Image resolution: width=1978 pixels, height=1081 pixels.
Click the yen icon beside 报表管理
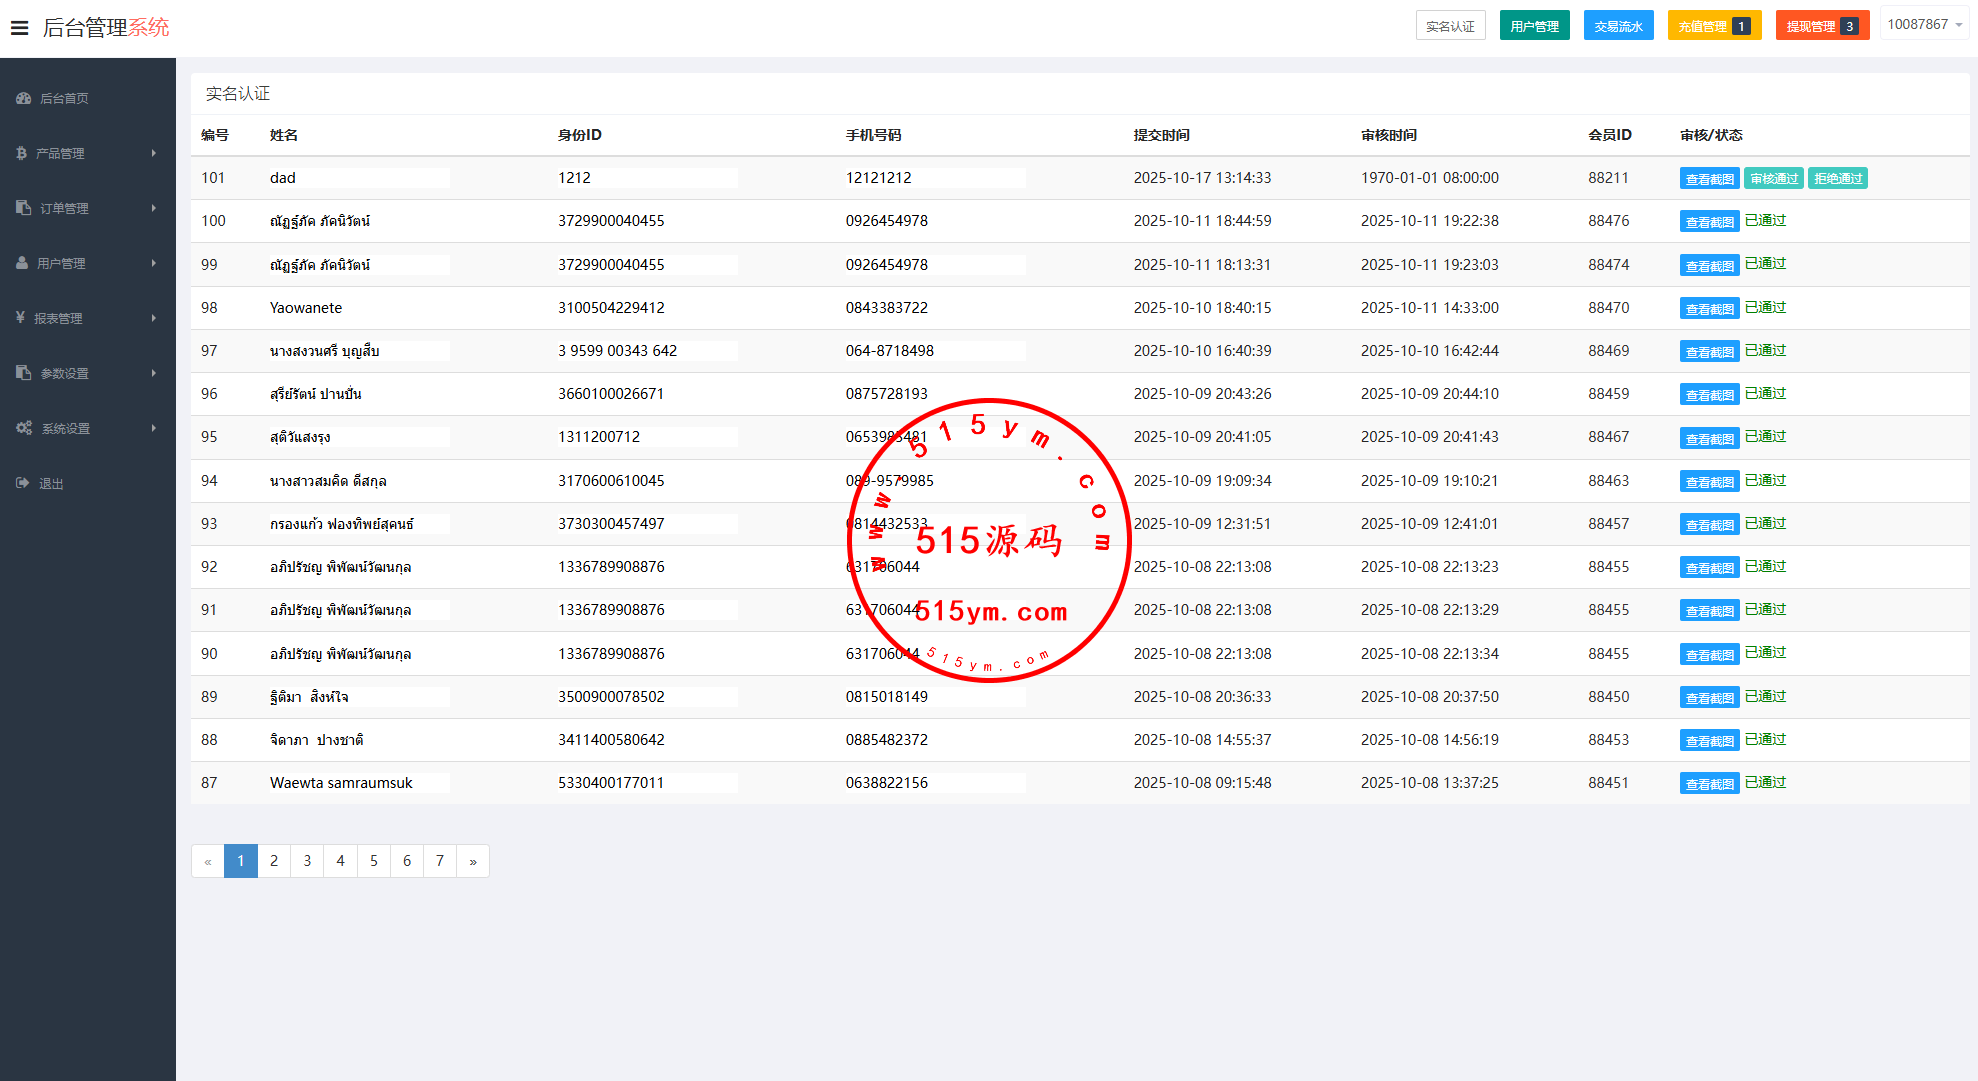[21, 318]
